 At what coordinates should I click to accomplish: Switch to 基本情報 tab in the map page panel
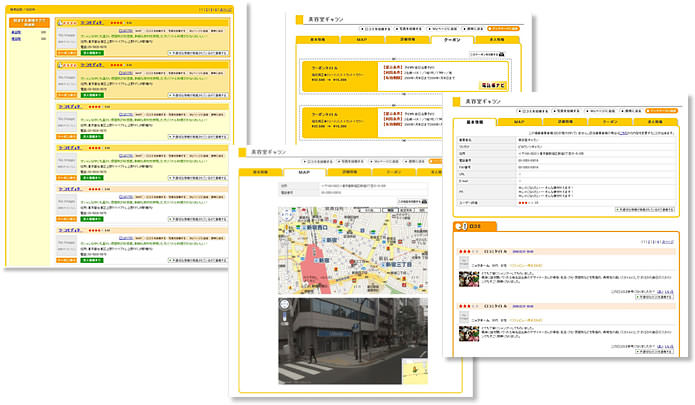[260, 172]
